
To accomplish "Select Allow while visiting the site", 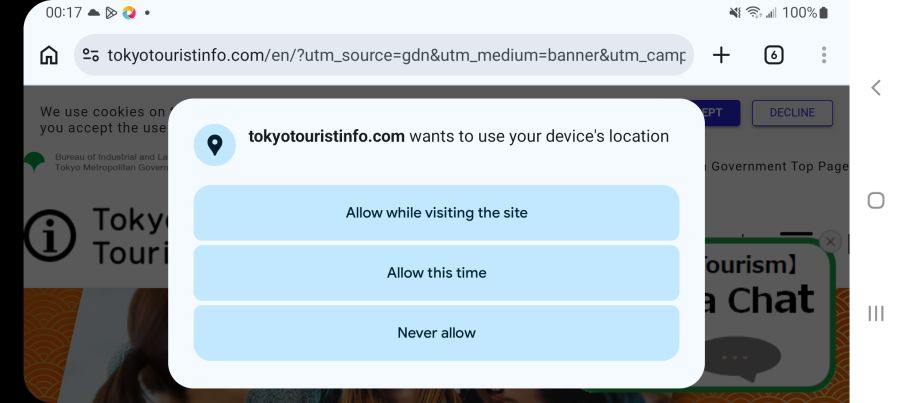I will [436, 212].
